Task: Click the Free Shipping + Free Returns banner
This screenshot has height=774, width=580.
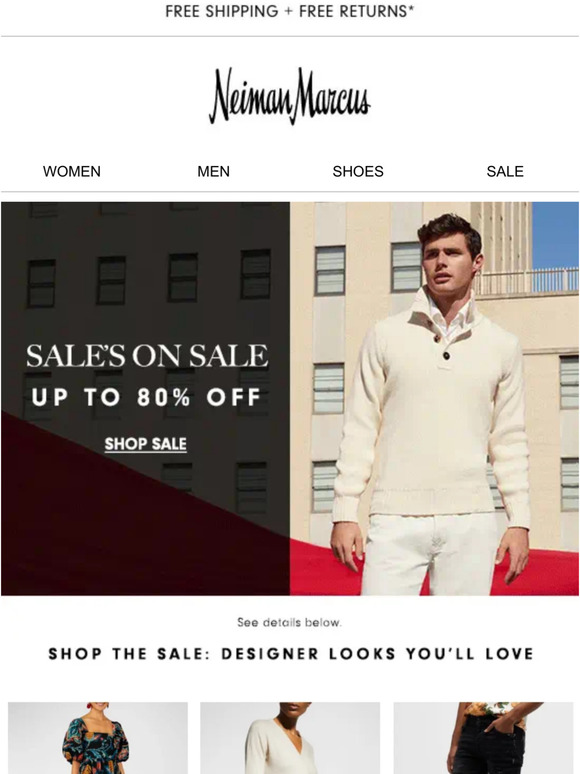Action: click(290, 11)
